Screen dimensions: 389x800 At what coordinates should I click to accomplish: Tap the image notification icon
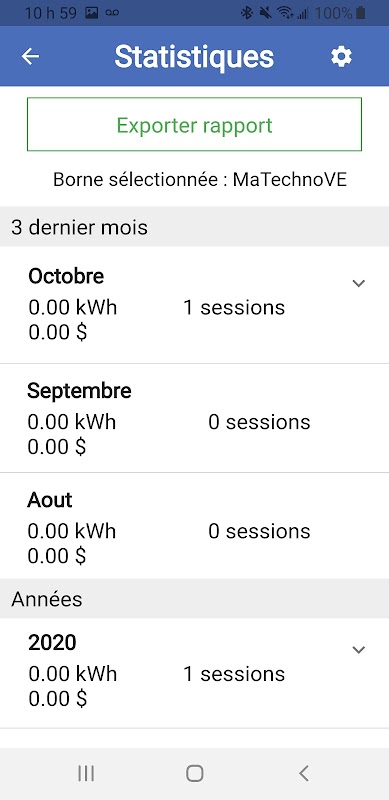tap(92, 13)
